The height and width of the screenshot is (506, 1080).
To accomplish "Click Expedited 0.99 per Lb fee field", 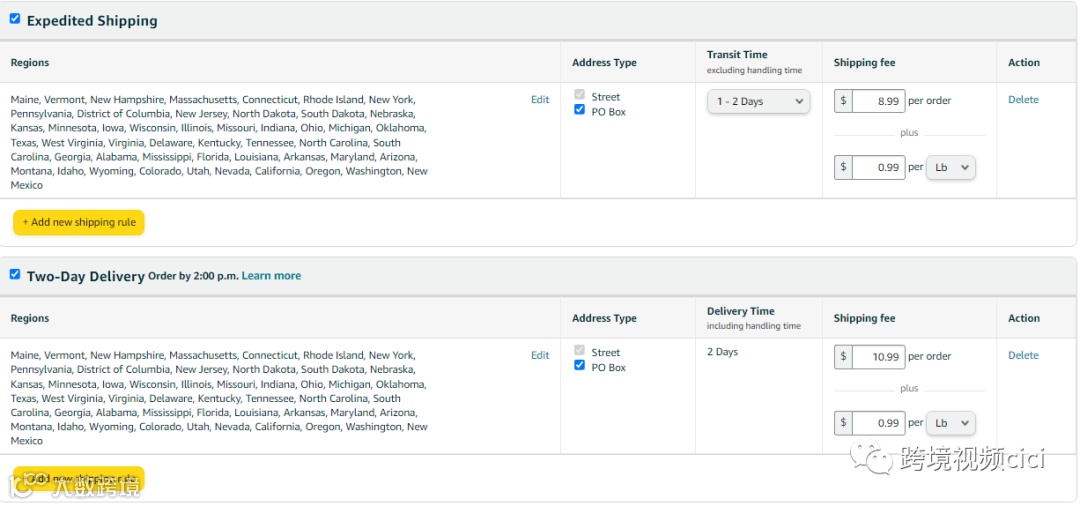I will [878, 168].
